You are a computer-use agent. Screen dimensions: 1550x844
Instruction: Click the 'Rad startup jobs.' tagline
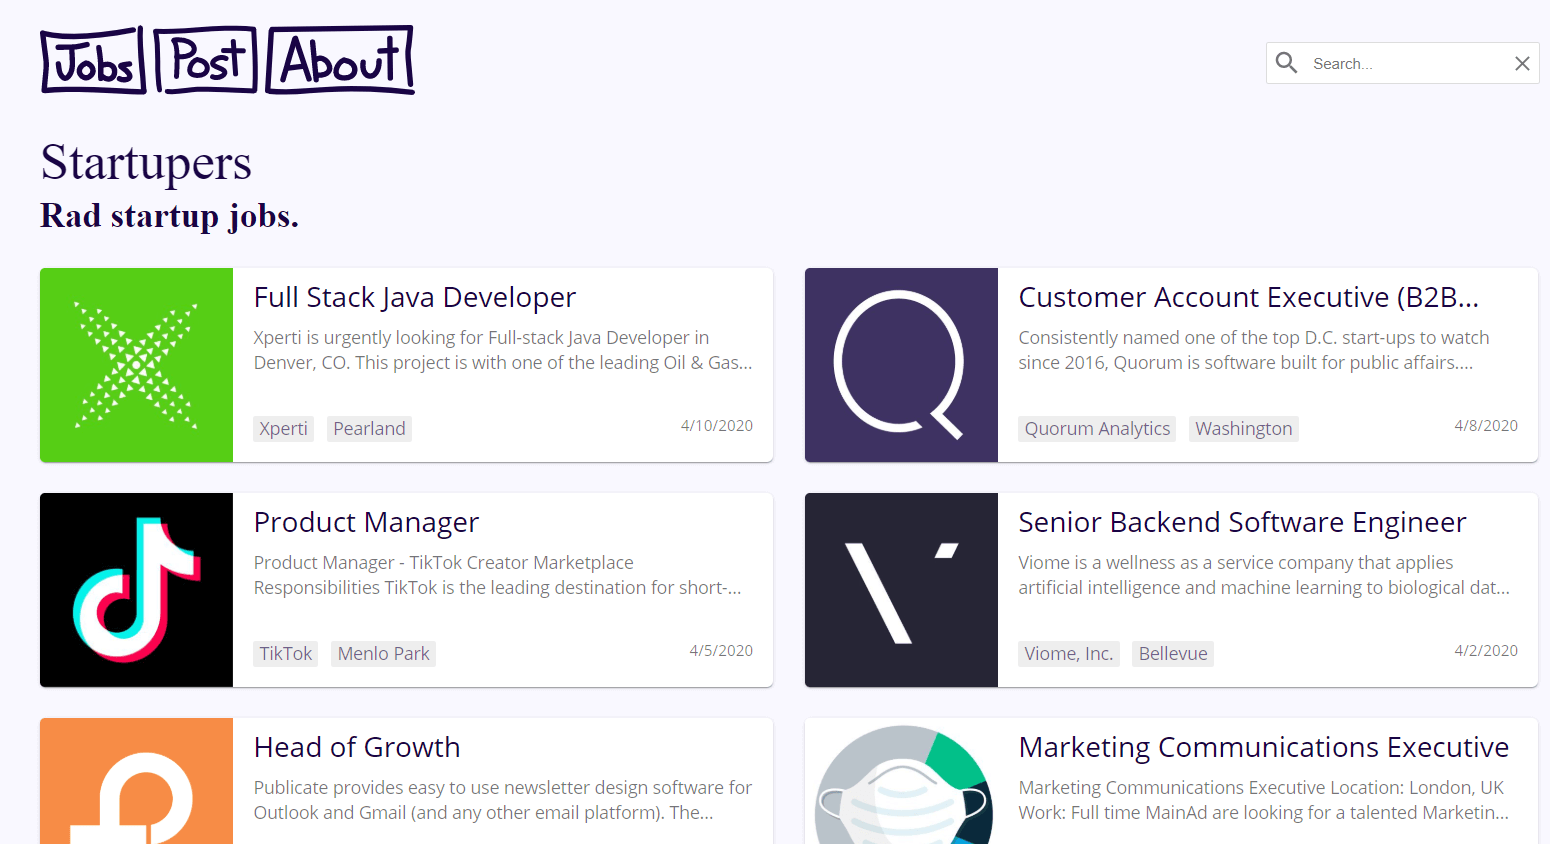pos(170,215)
